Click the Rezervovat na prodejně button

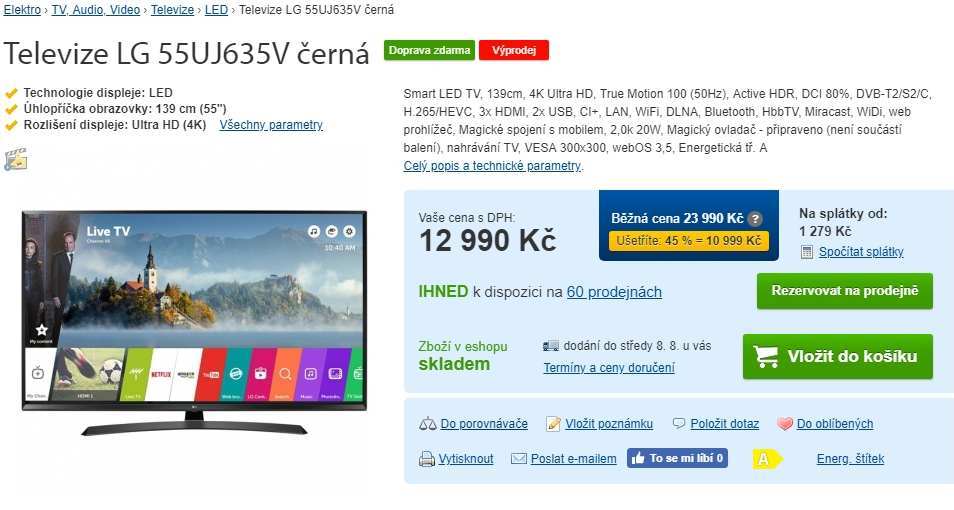pyautogui.click(x=844, y=291)
